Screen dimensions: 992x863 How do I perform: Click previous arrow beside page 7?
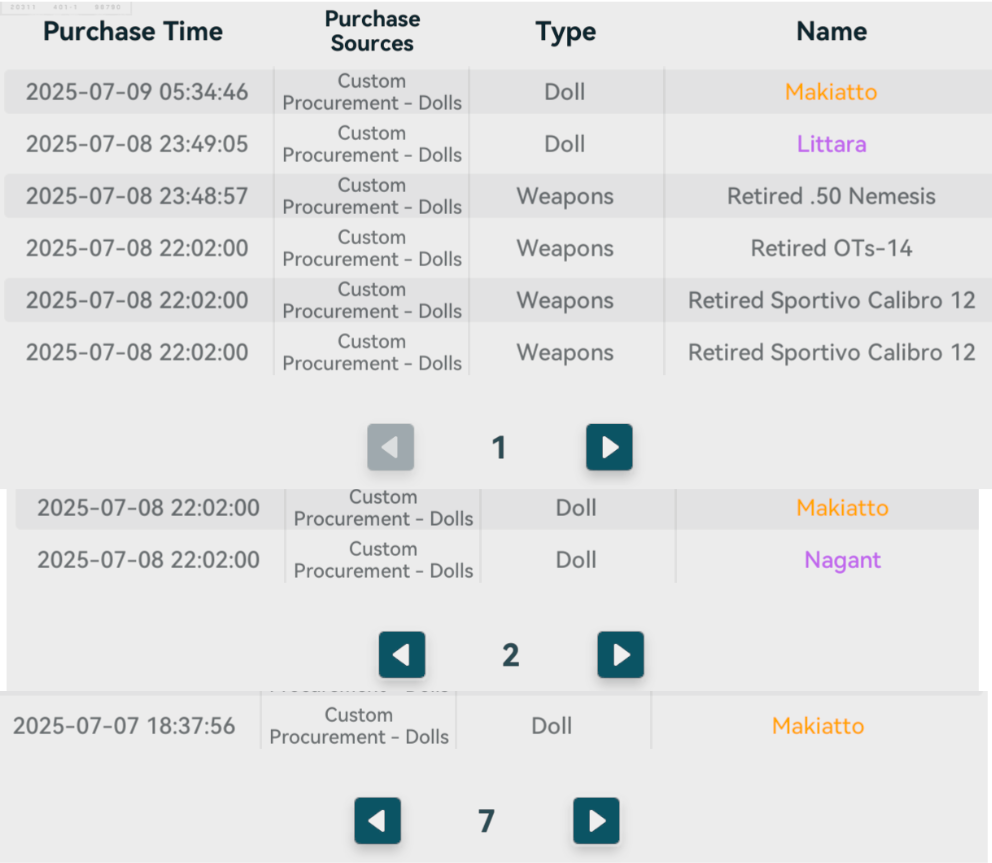377,821
